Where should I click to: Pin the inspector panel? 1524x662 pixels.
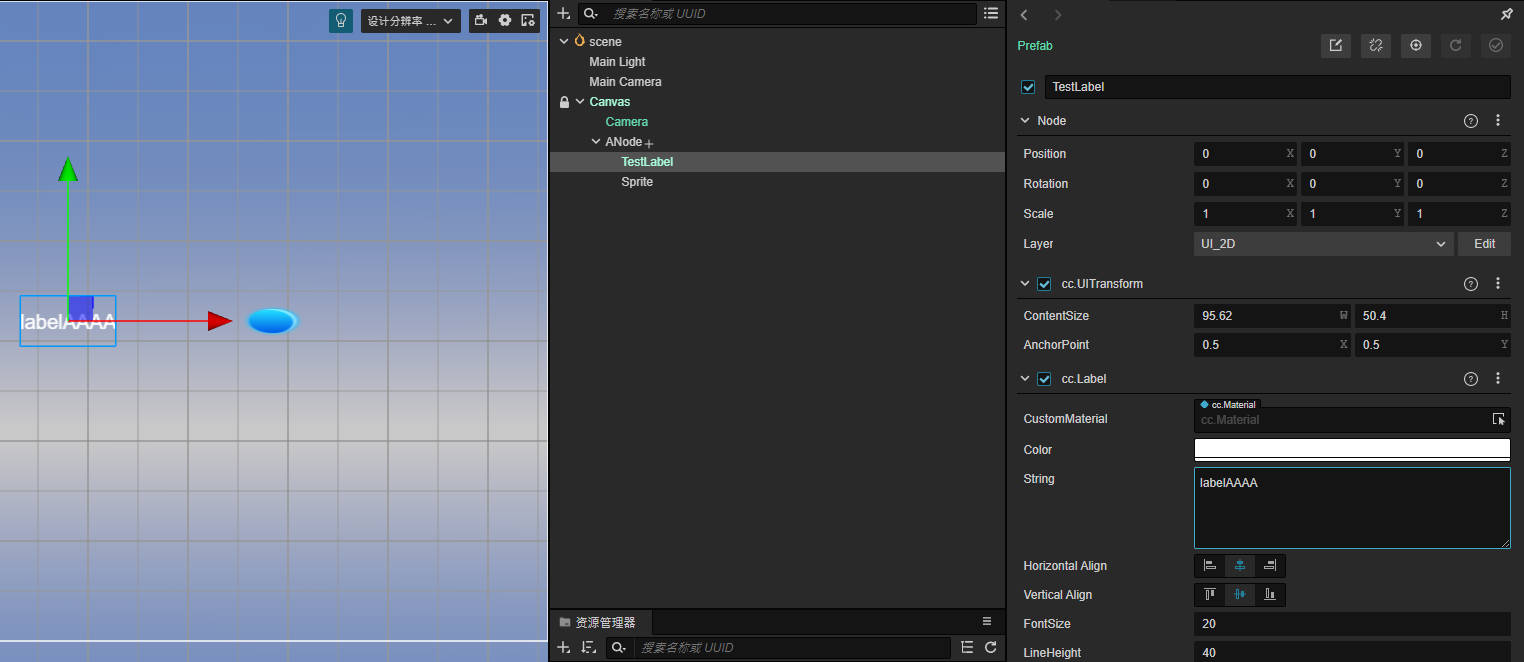coord(1507,15)
